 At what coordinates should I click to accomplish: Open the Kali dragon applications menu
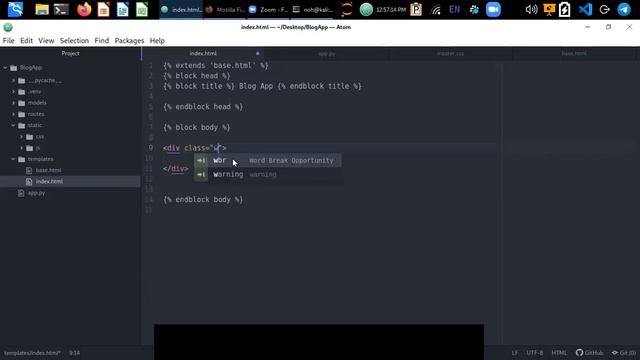coord(15,9)
